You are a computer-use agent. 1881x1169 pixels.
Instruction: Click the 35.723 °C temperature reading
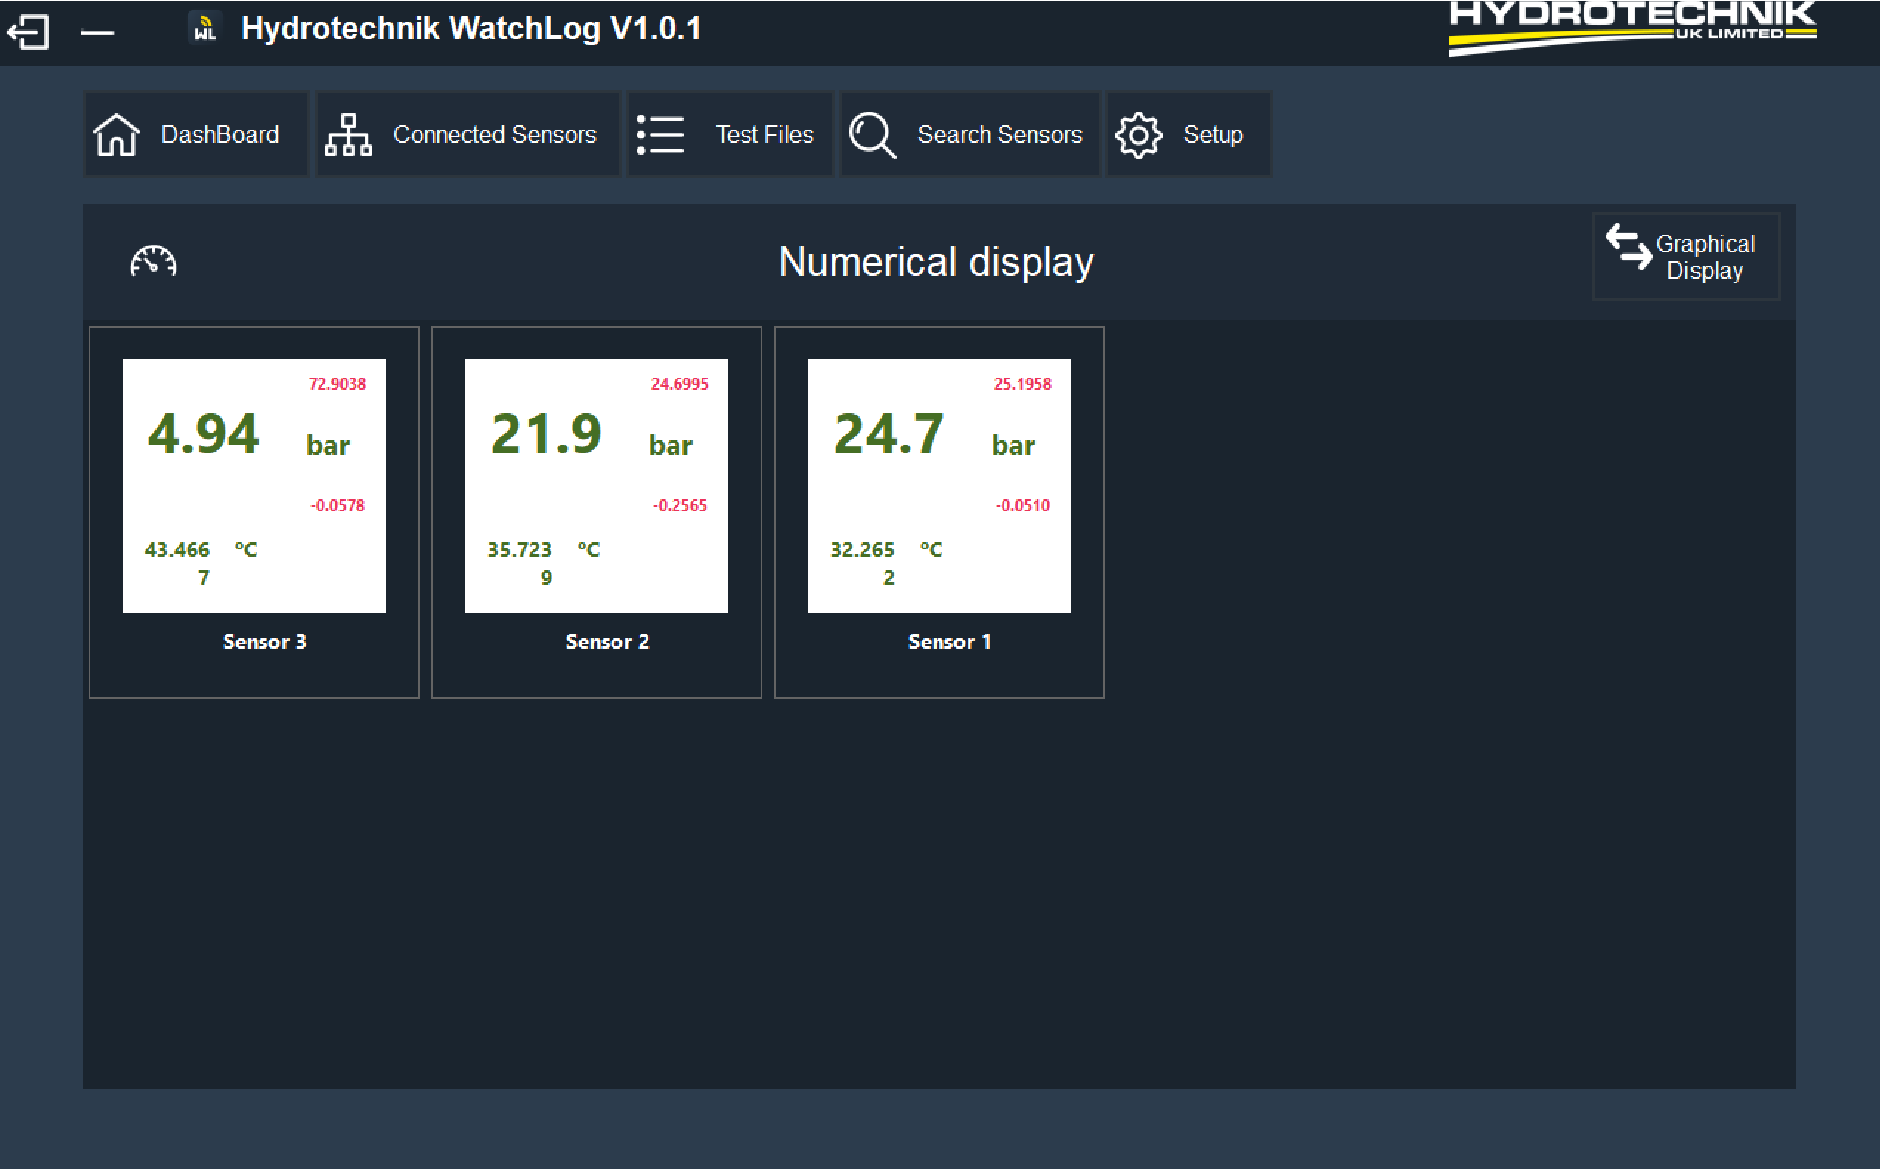point(544,563)
